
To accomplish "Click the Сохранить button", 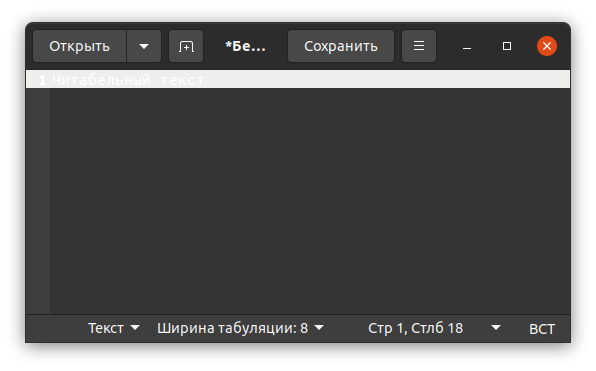I will [341, 46].
